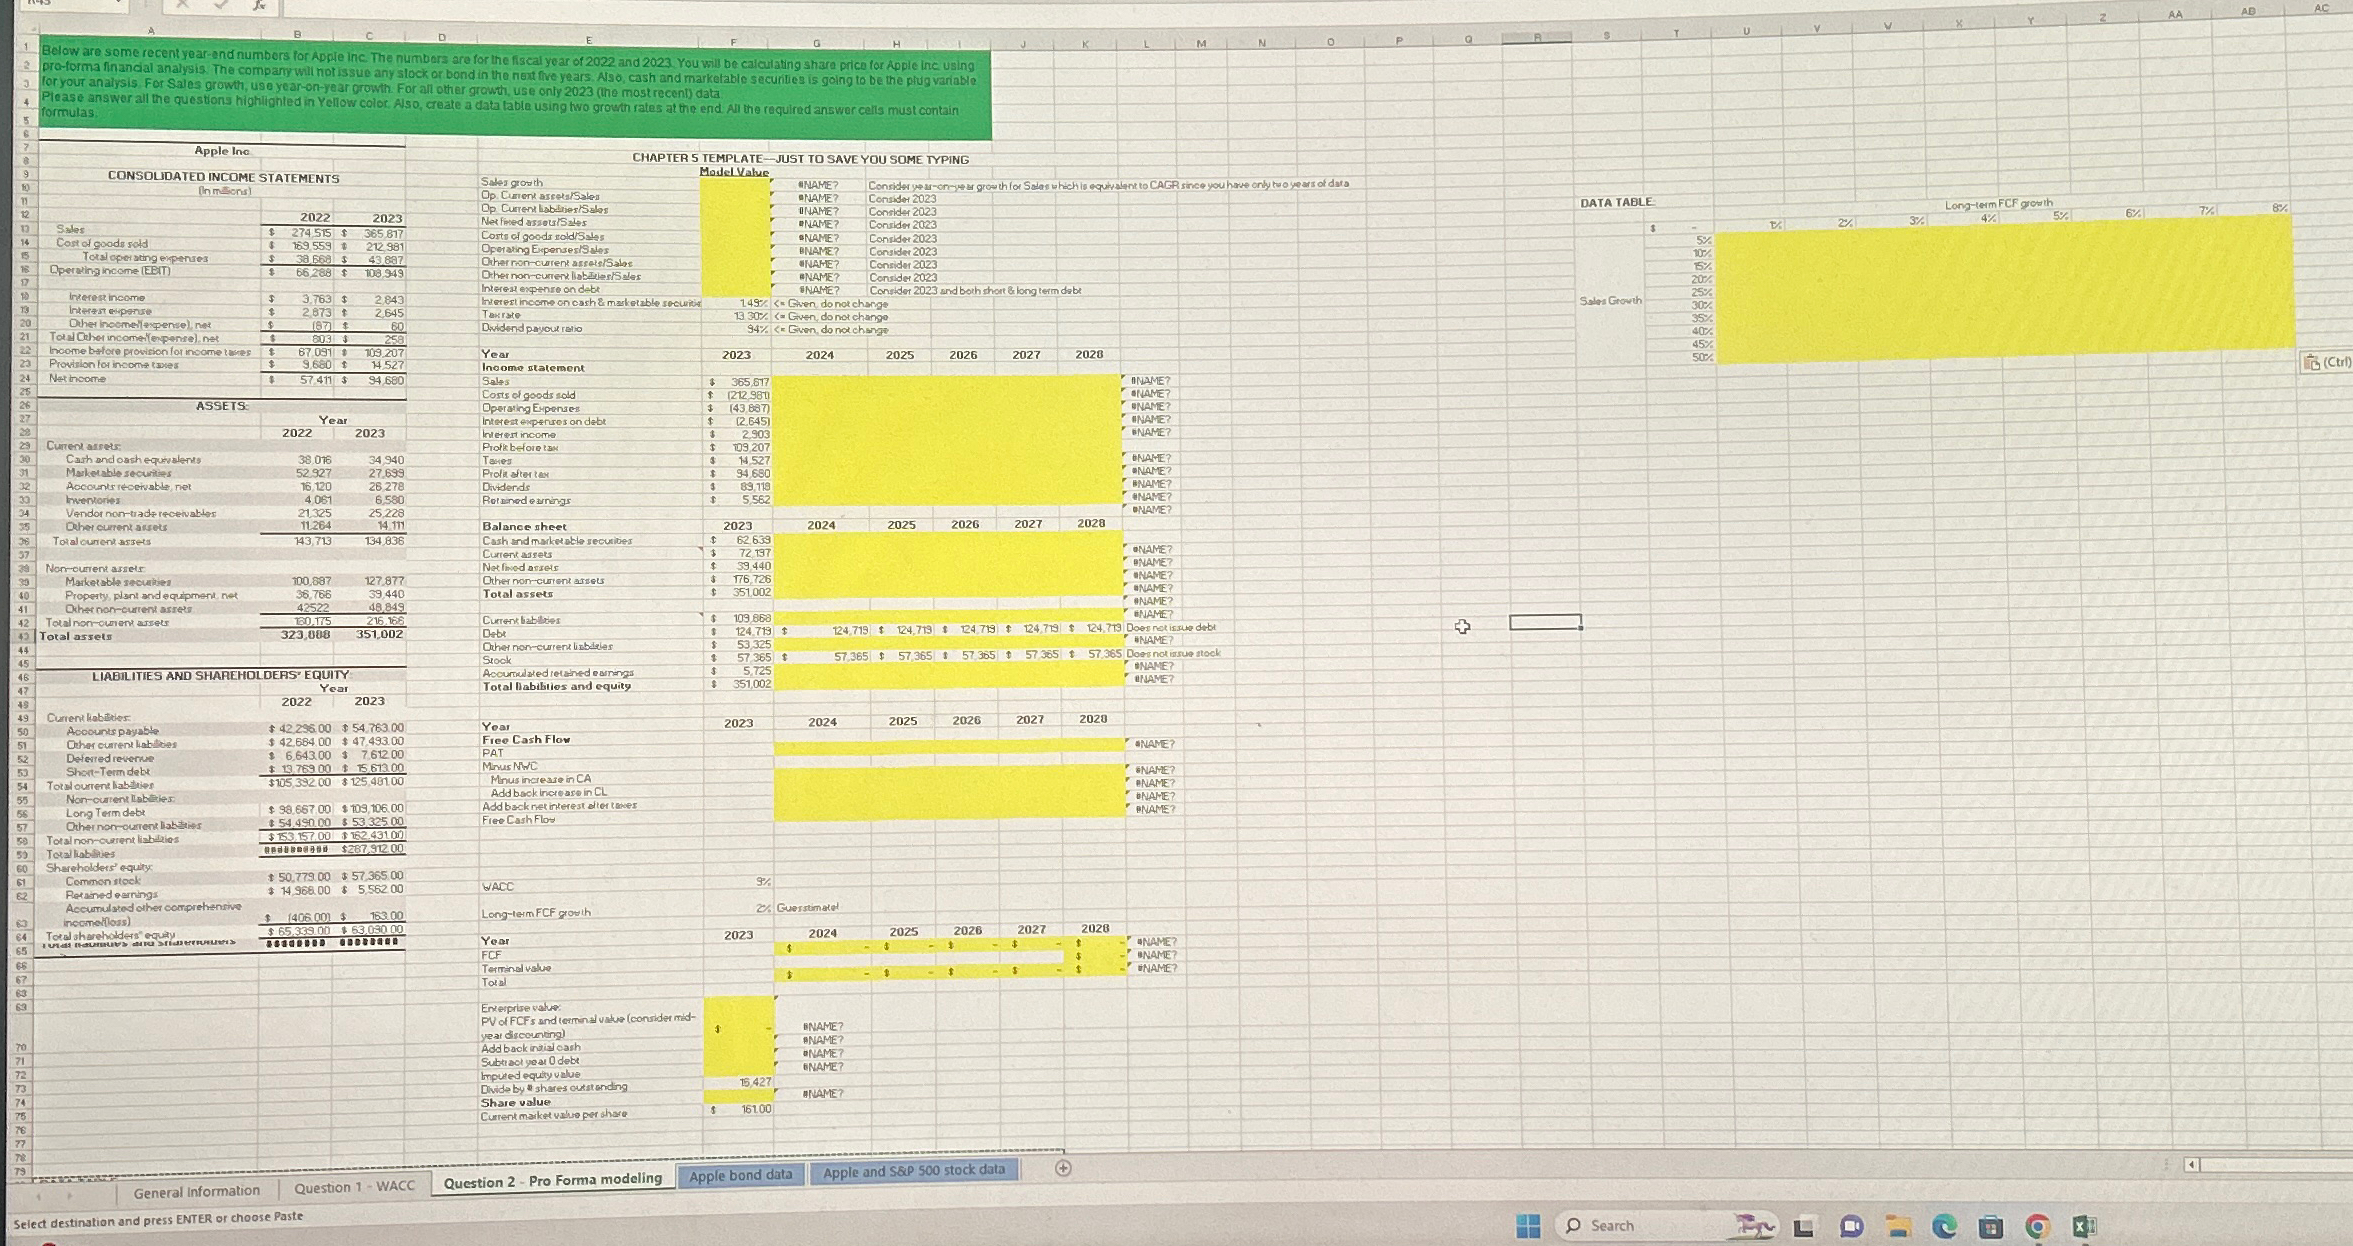Screen dimensions: 2353x1246
Task: Click the Windows Start button
Action: [1527, 1226]
